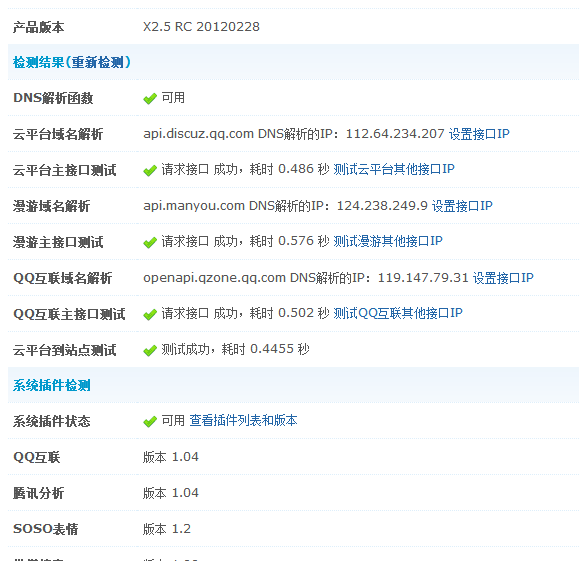Click green check icon in 漫游主接口测试 row
The width and height of the screenshot is (579, 561).
click(150, 242)
